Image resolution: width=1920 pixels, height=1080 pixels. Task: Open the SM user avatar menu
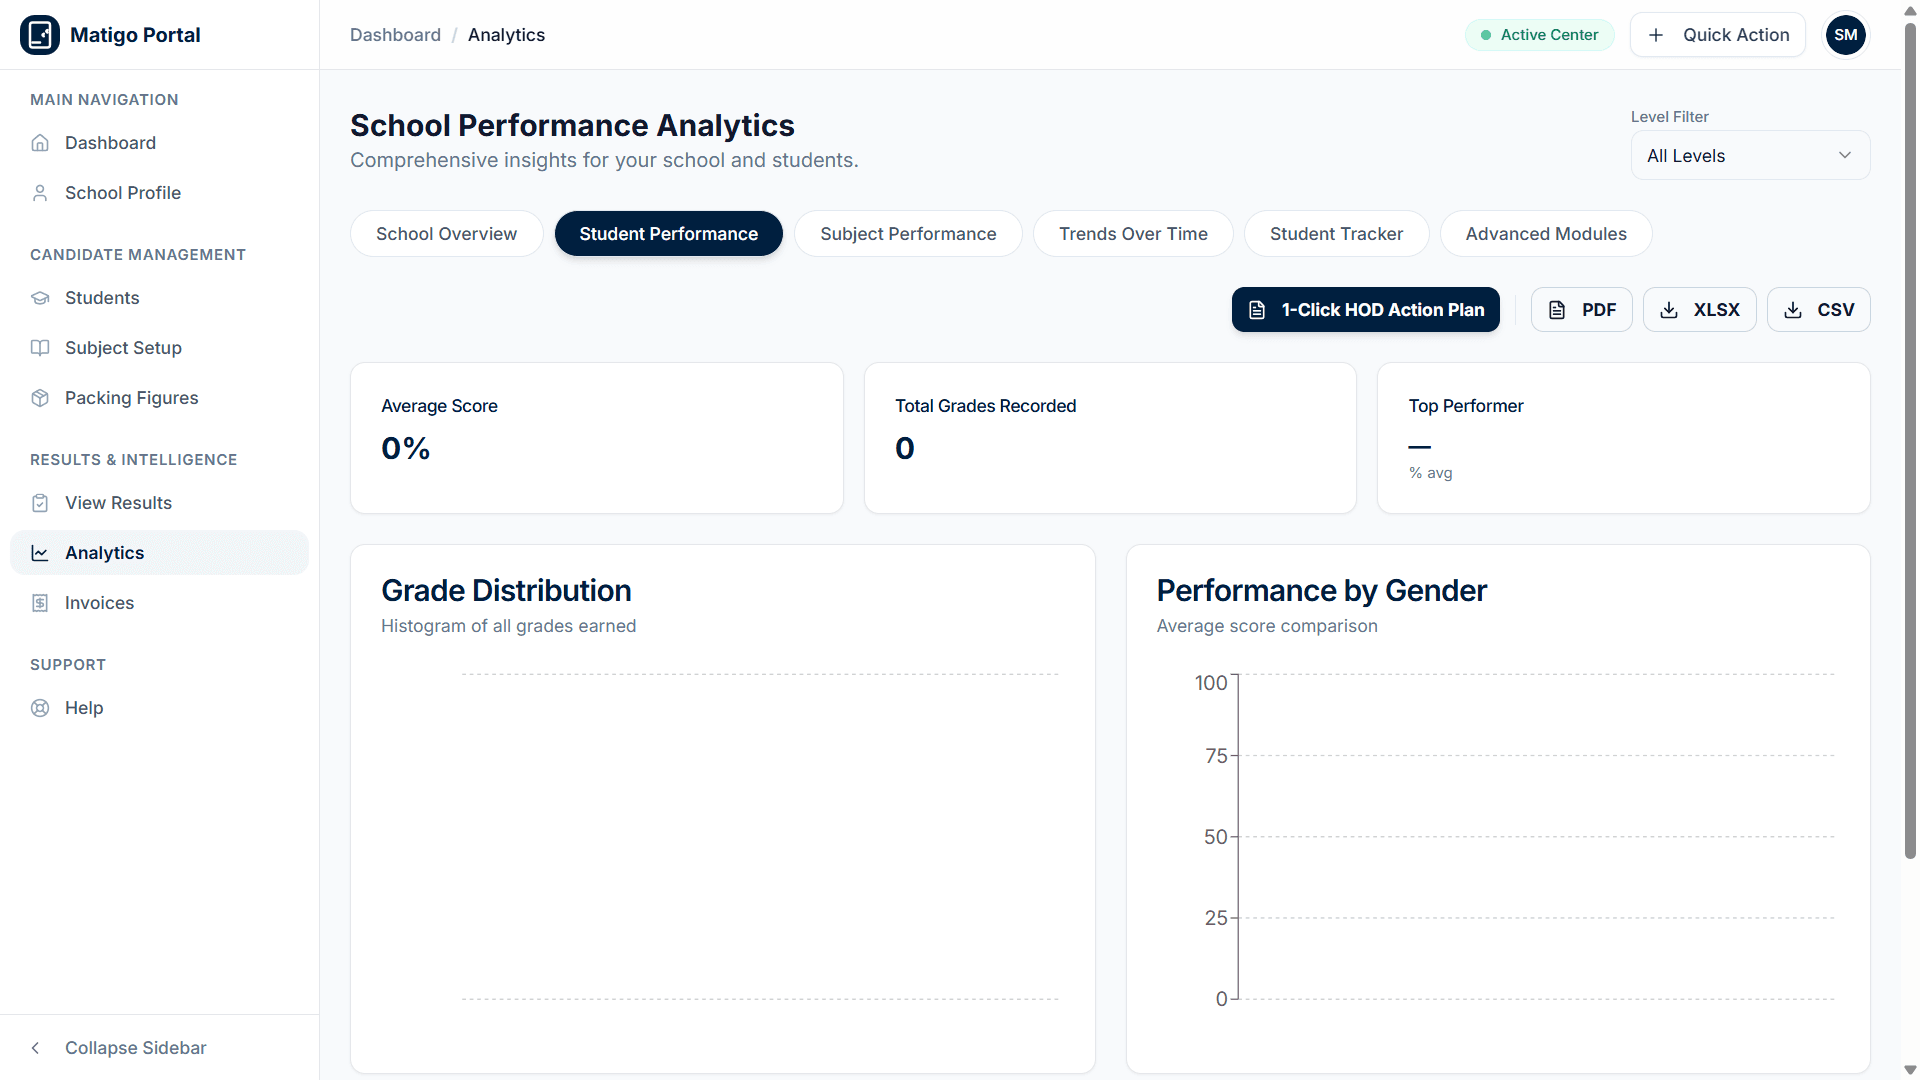[1846, 35]
